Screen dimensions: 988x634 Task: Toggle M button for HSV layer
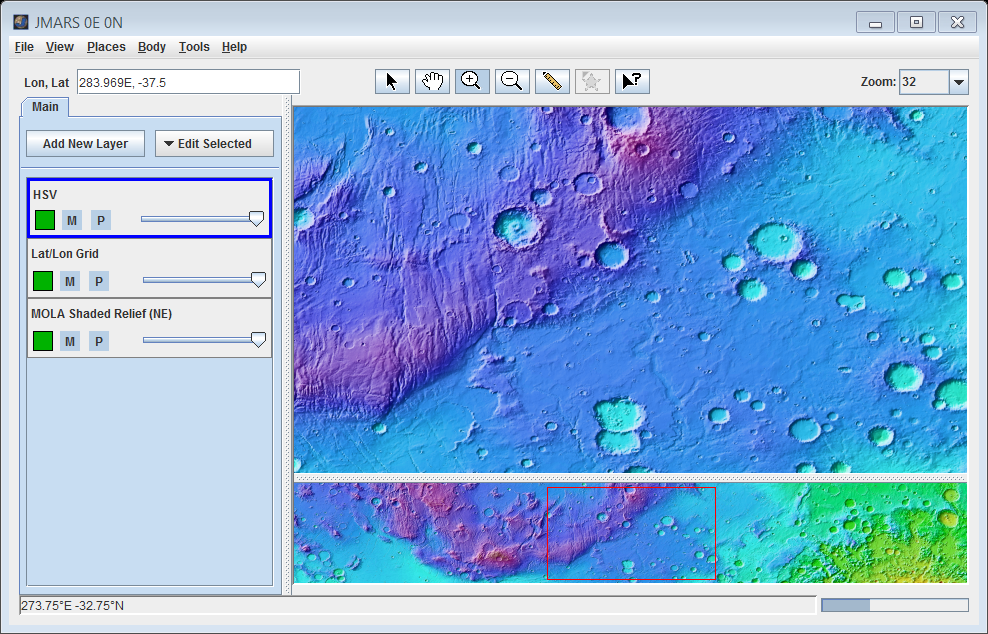pos(72,220)
